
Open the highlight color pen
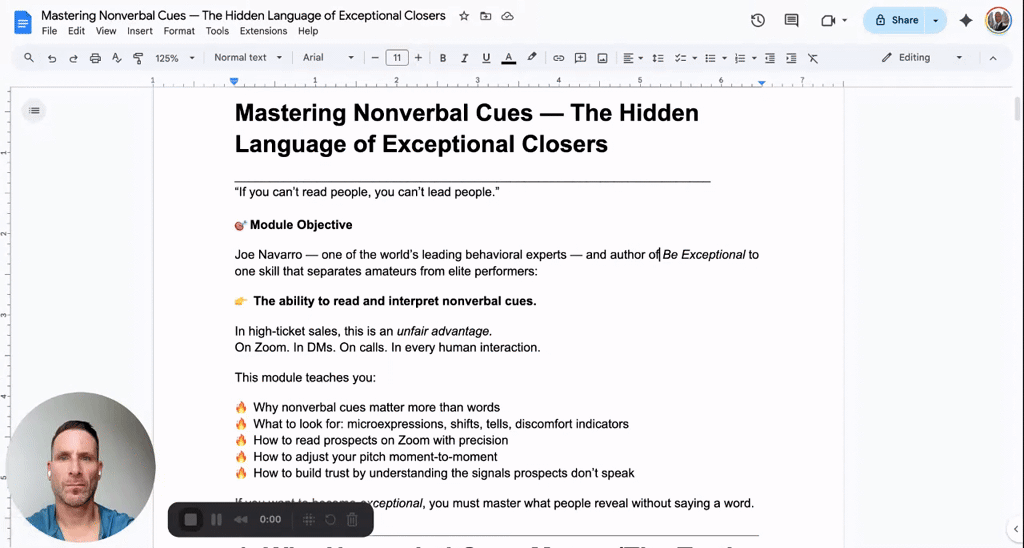(x=532, y=57)
